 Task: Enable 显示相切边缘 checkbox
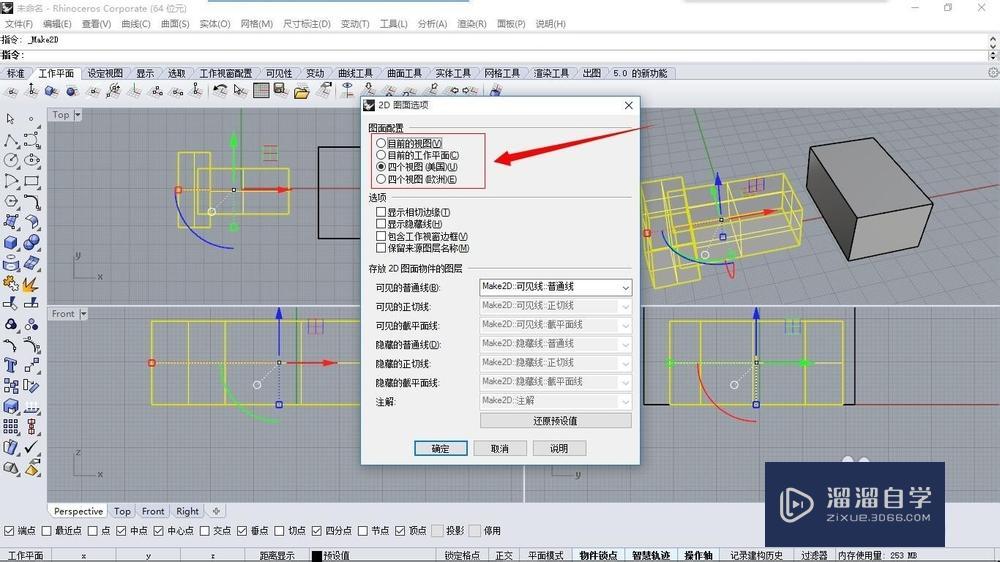coord(381,212)
